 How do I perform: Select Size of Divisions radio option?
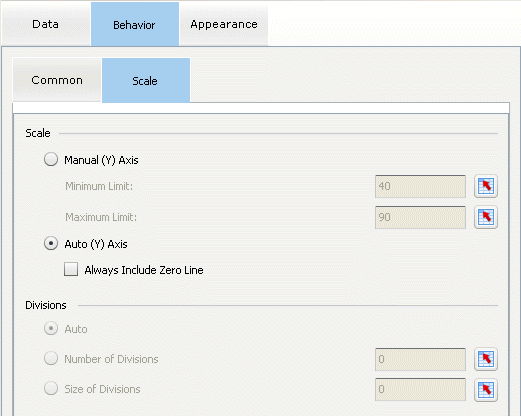tap(51, 388)
